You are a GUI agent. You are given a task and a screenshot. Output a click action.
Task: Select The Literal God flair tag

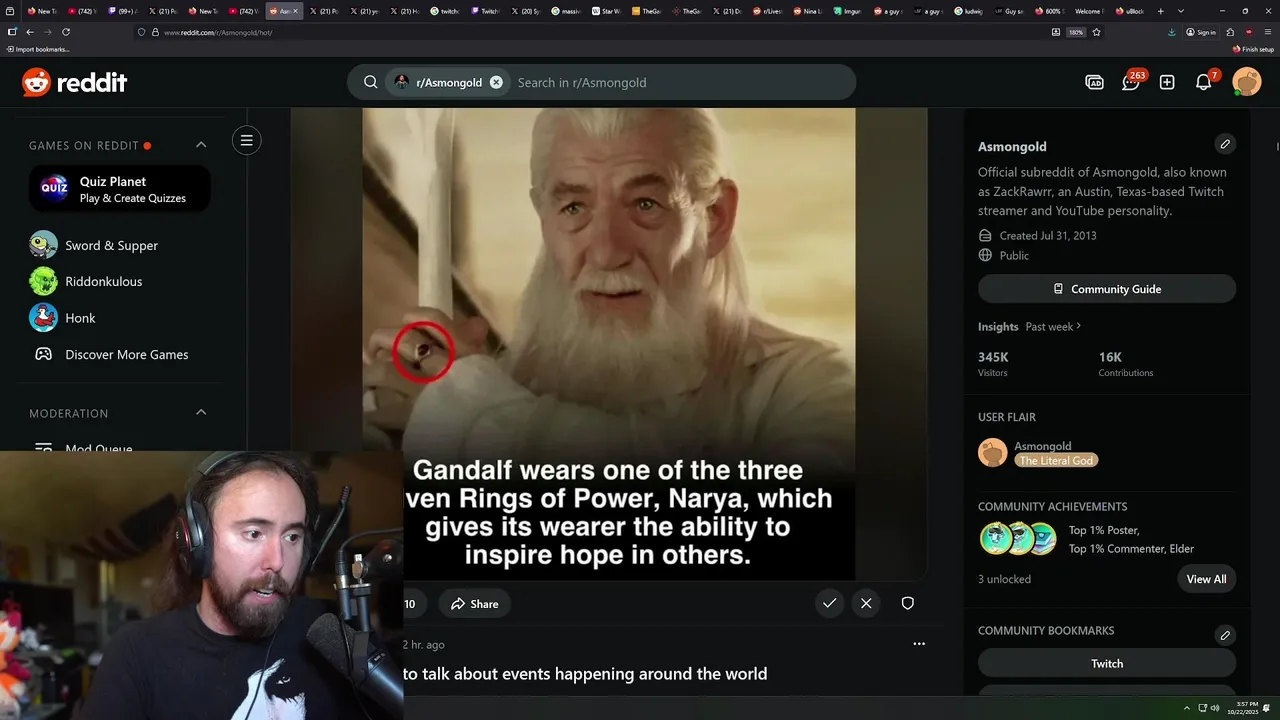[x=1056, y=460]
